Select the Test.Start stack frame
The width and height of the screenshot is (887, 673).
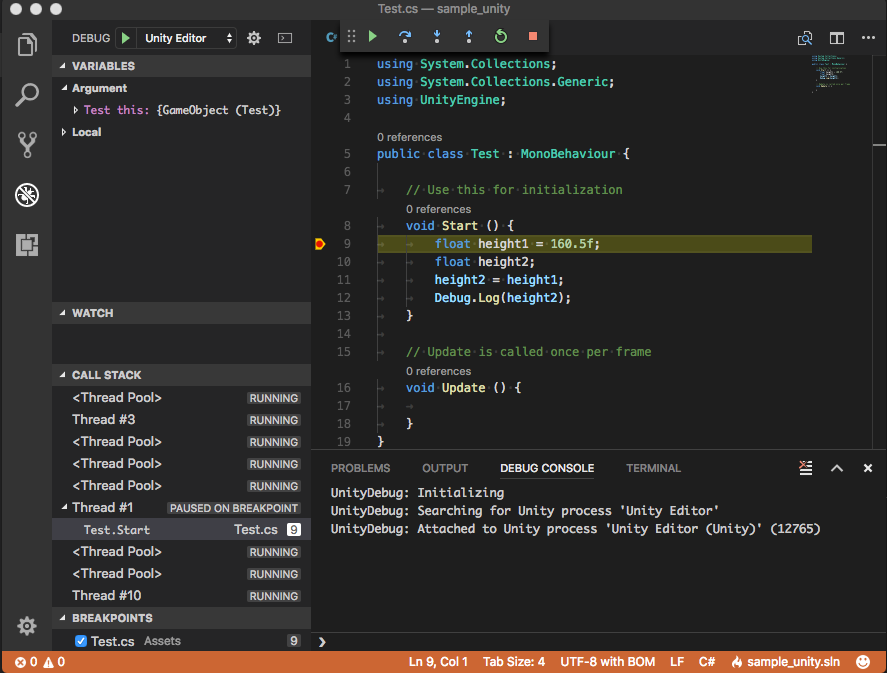point(117,530)
